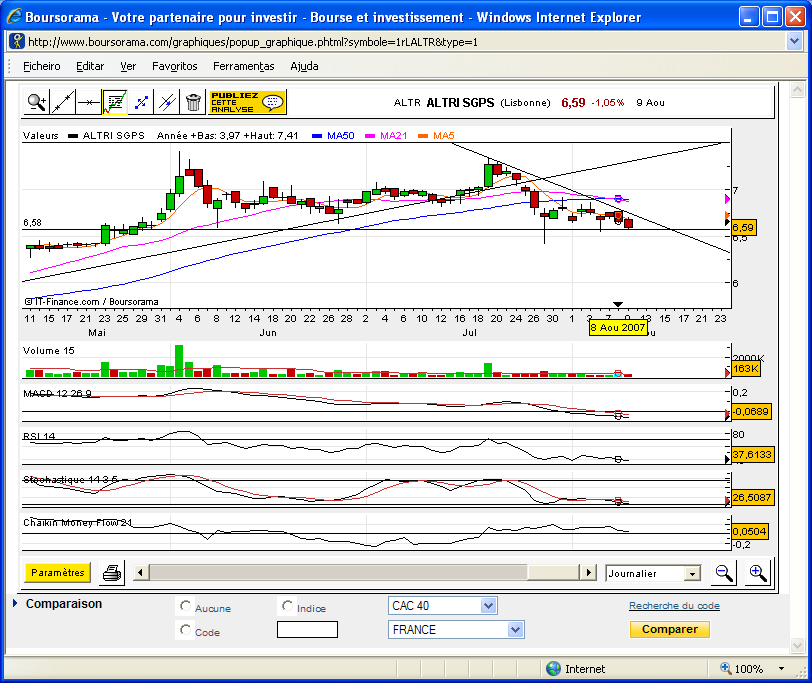Click the black triangle date cursor

618,304
